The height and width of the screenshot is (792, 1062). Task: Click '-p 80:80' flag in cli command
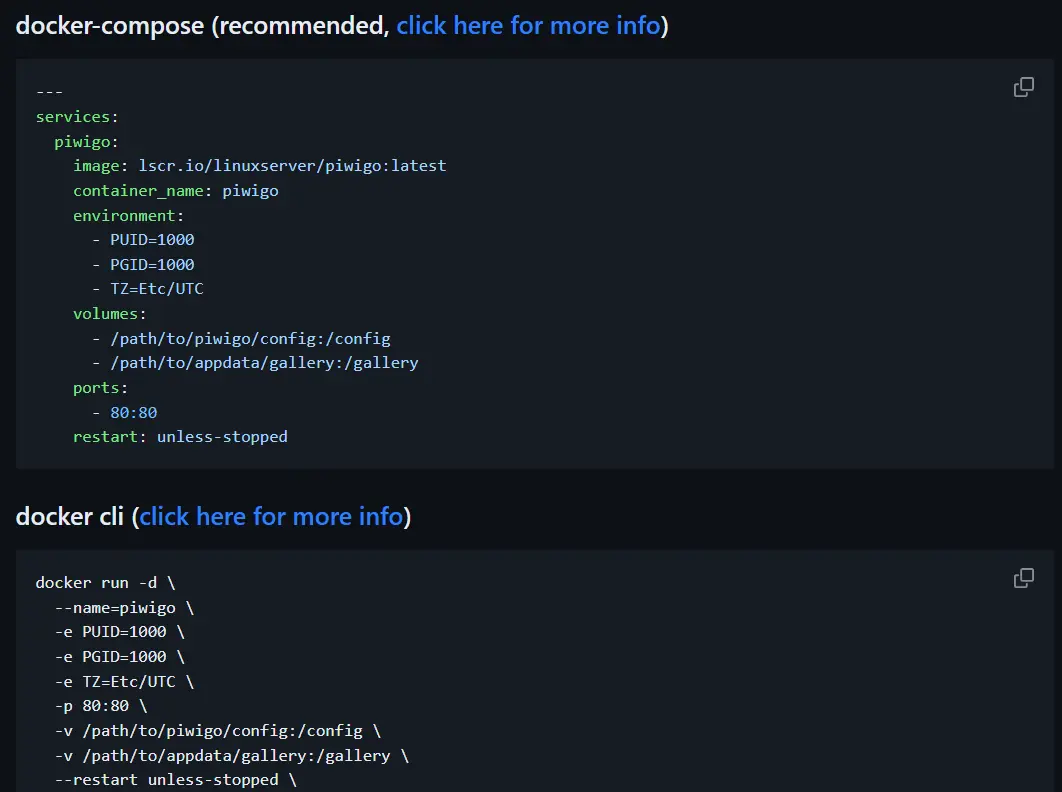91,706
